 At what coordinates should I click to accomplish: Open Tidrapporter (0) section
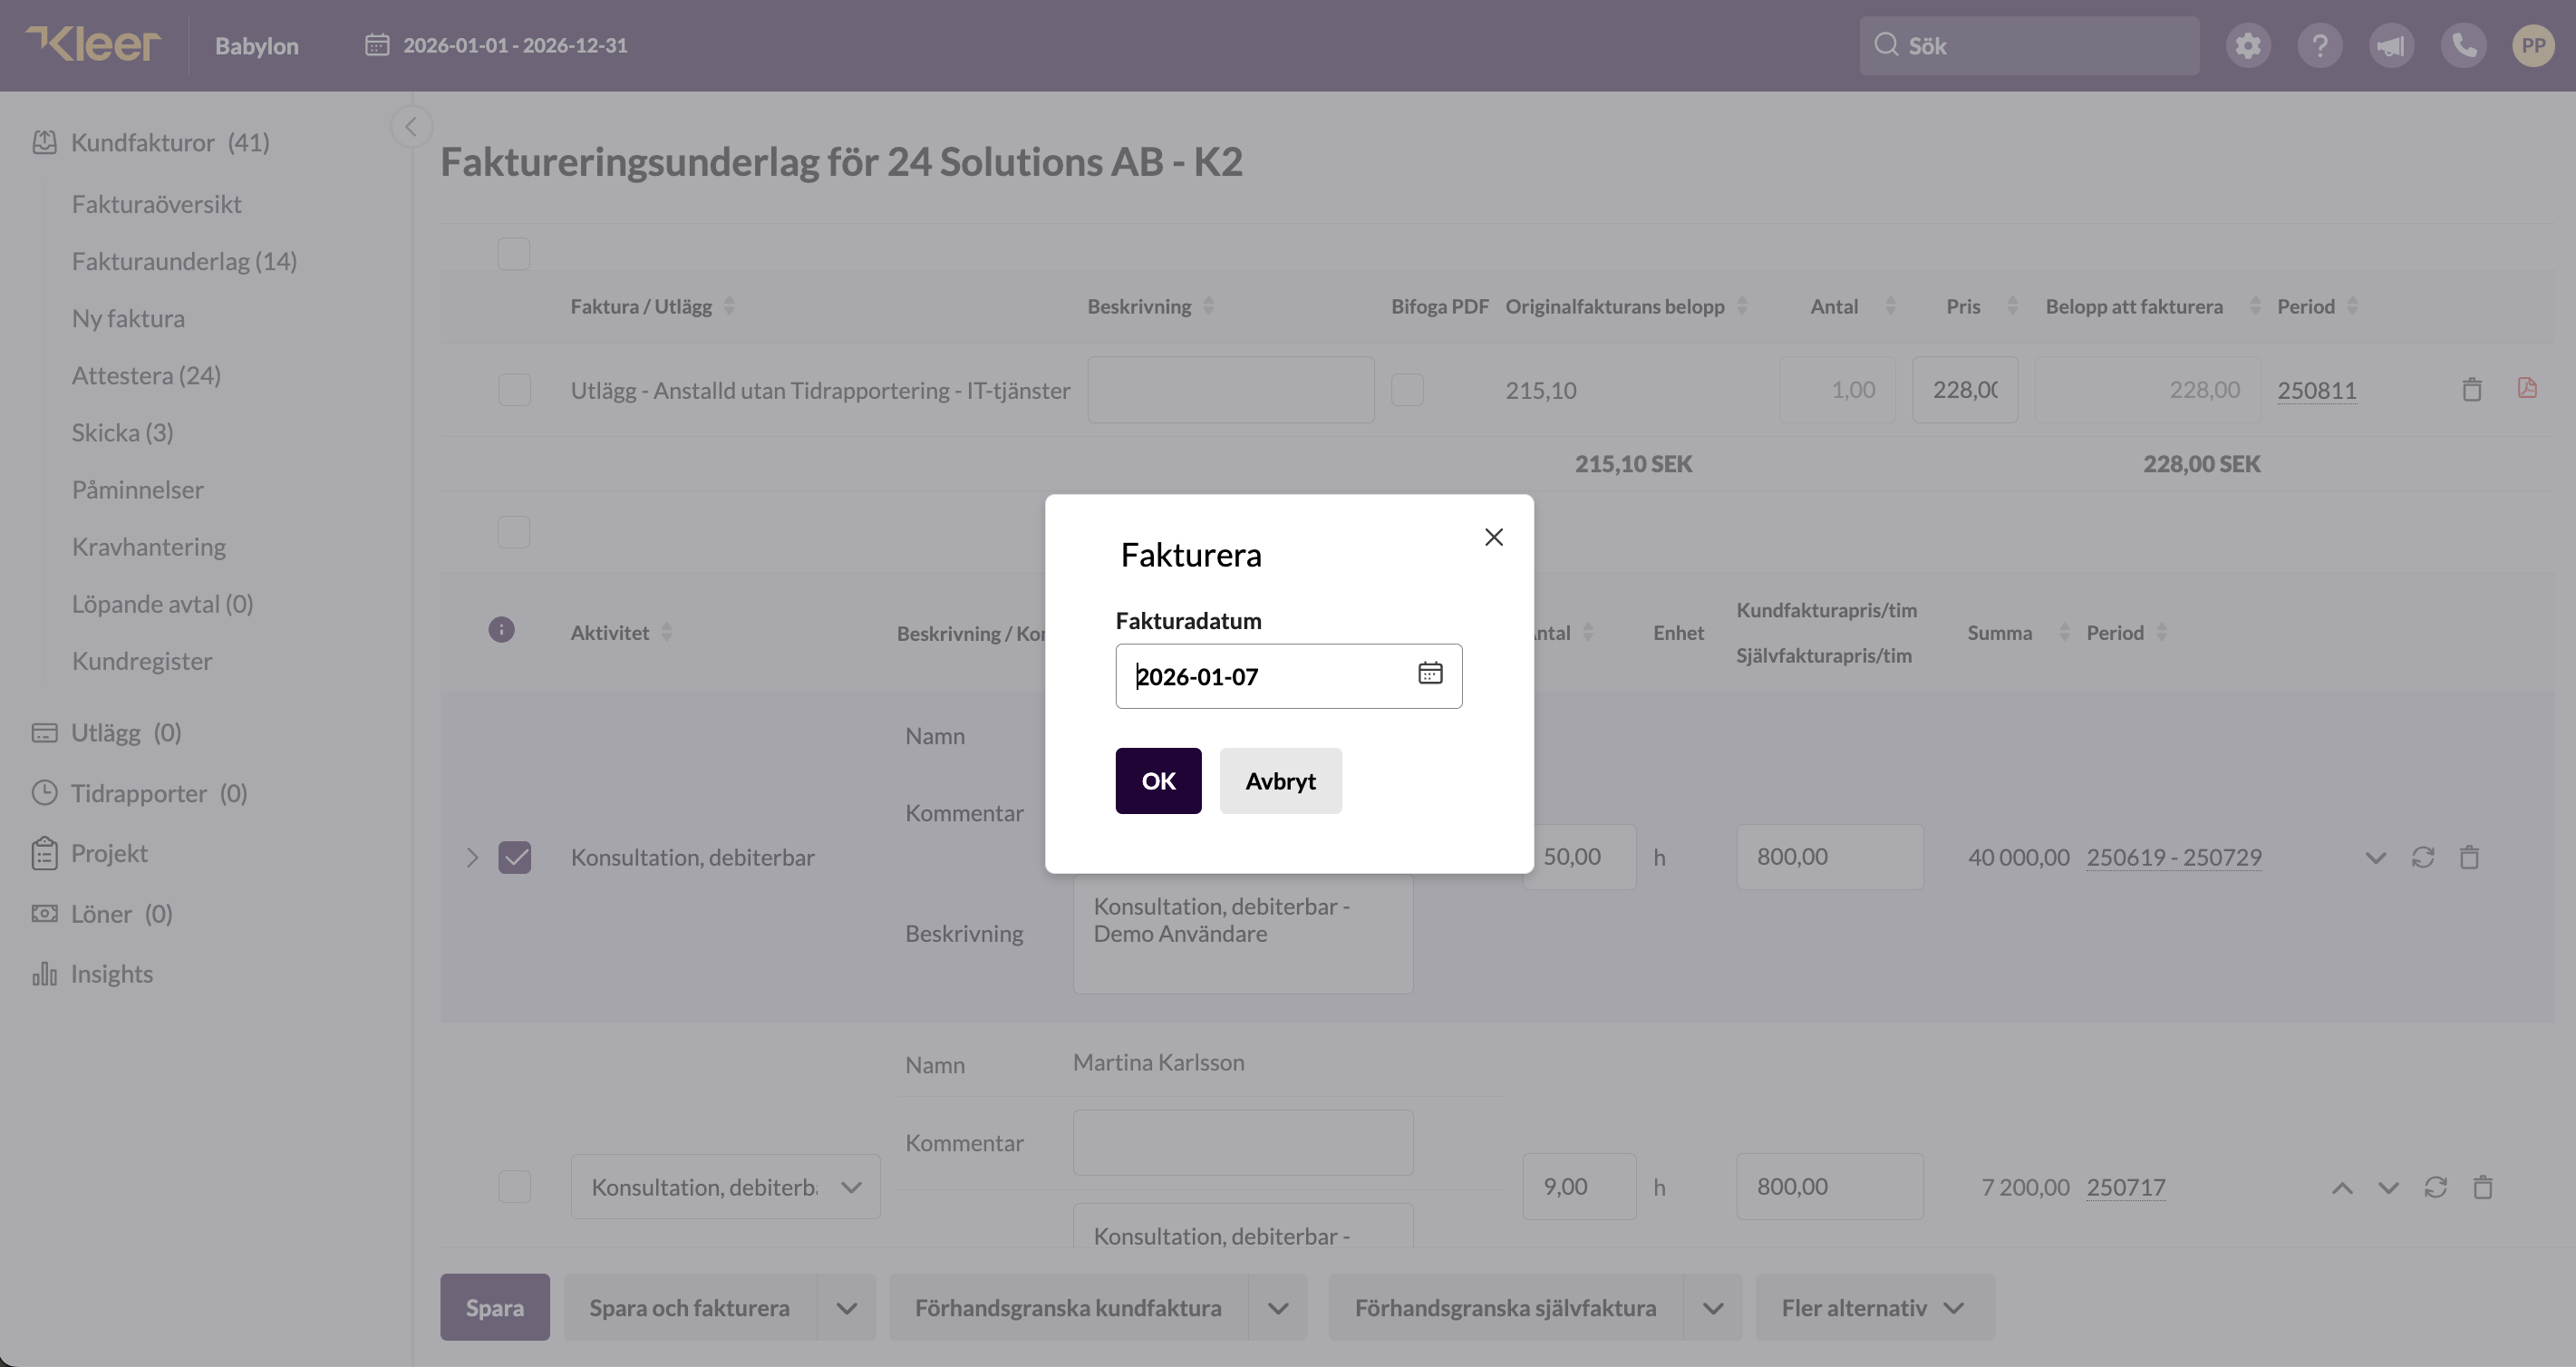[x=139, y=793]
